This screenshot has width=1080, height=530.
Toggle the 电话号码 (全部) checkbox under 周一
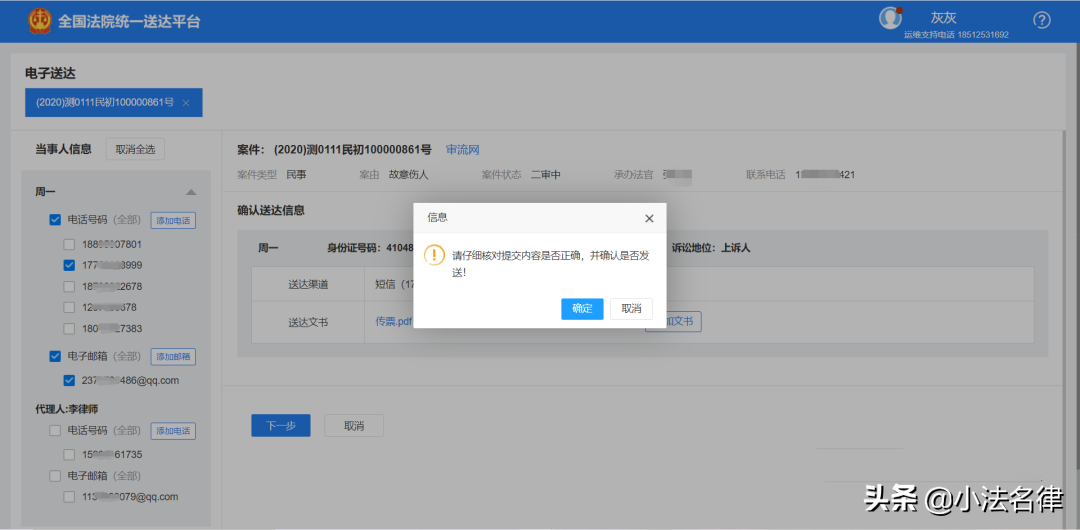[x=55, y=220]
